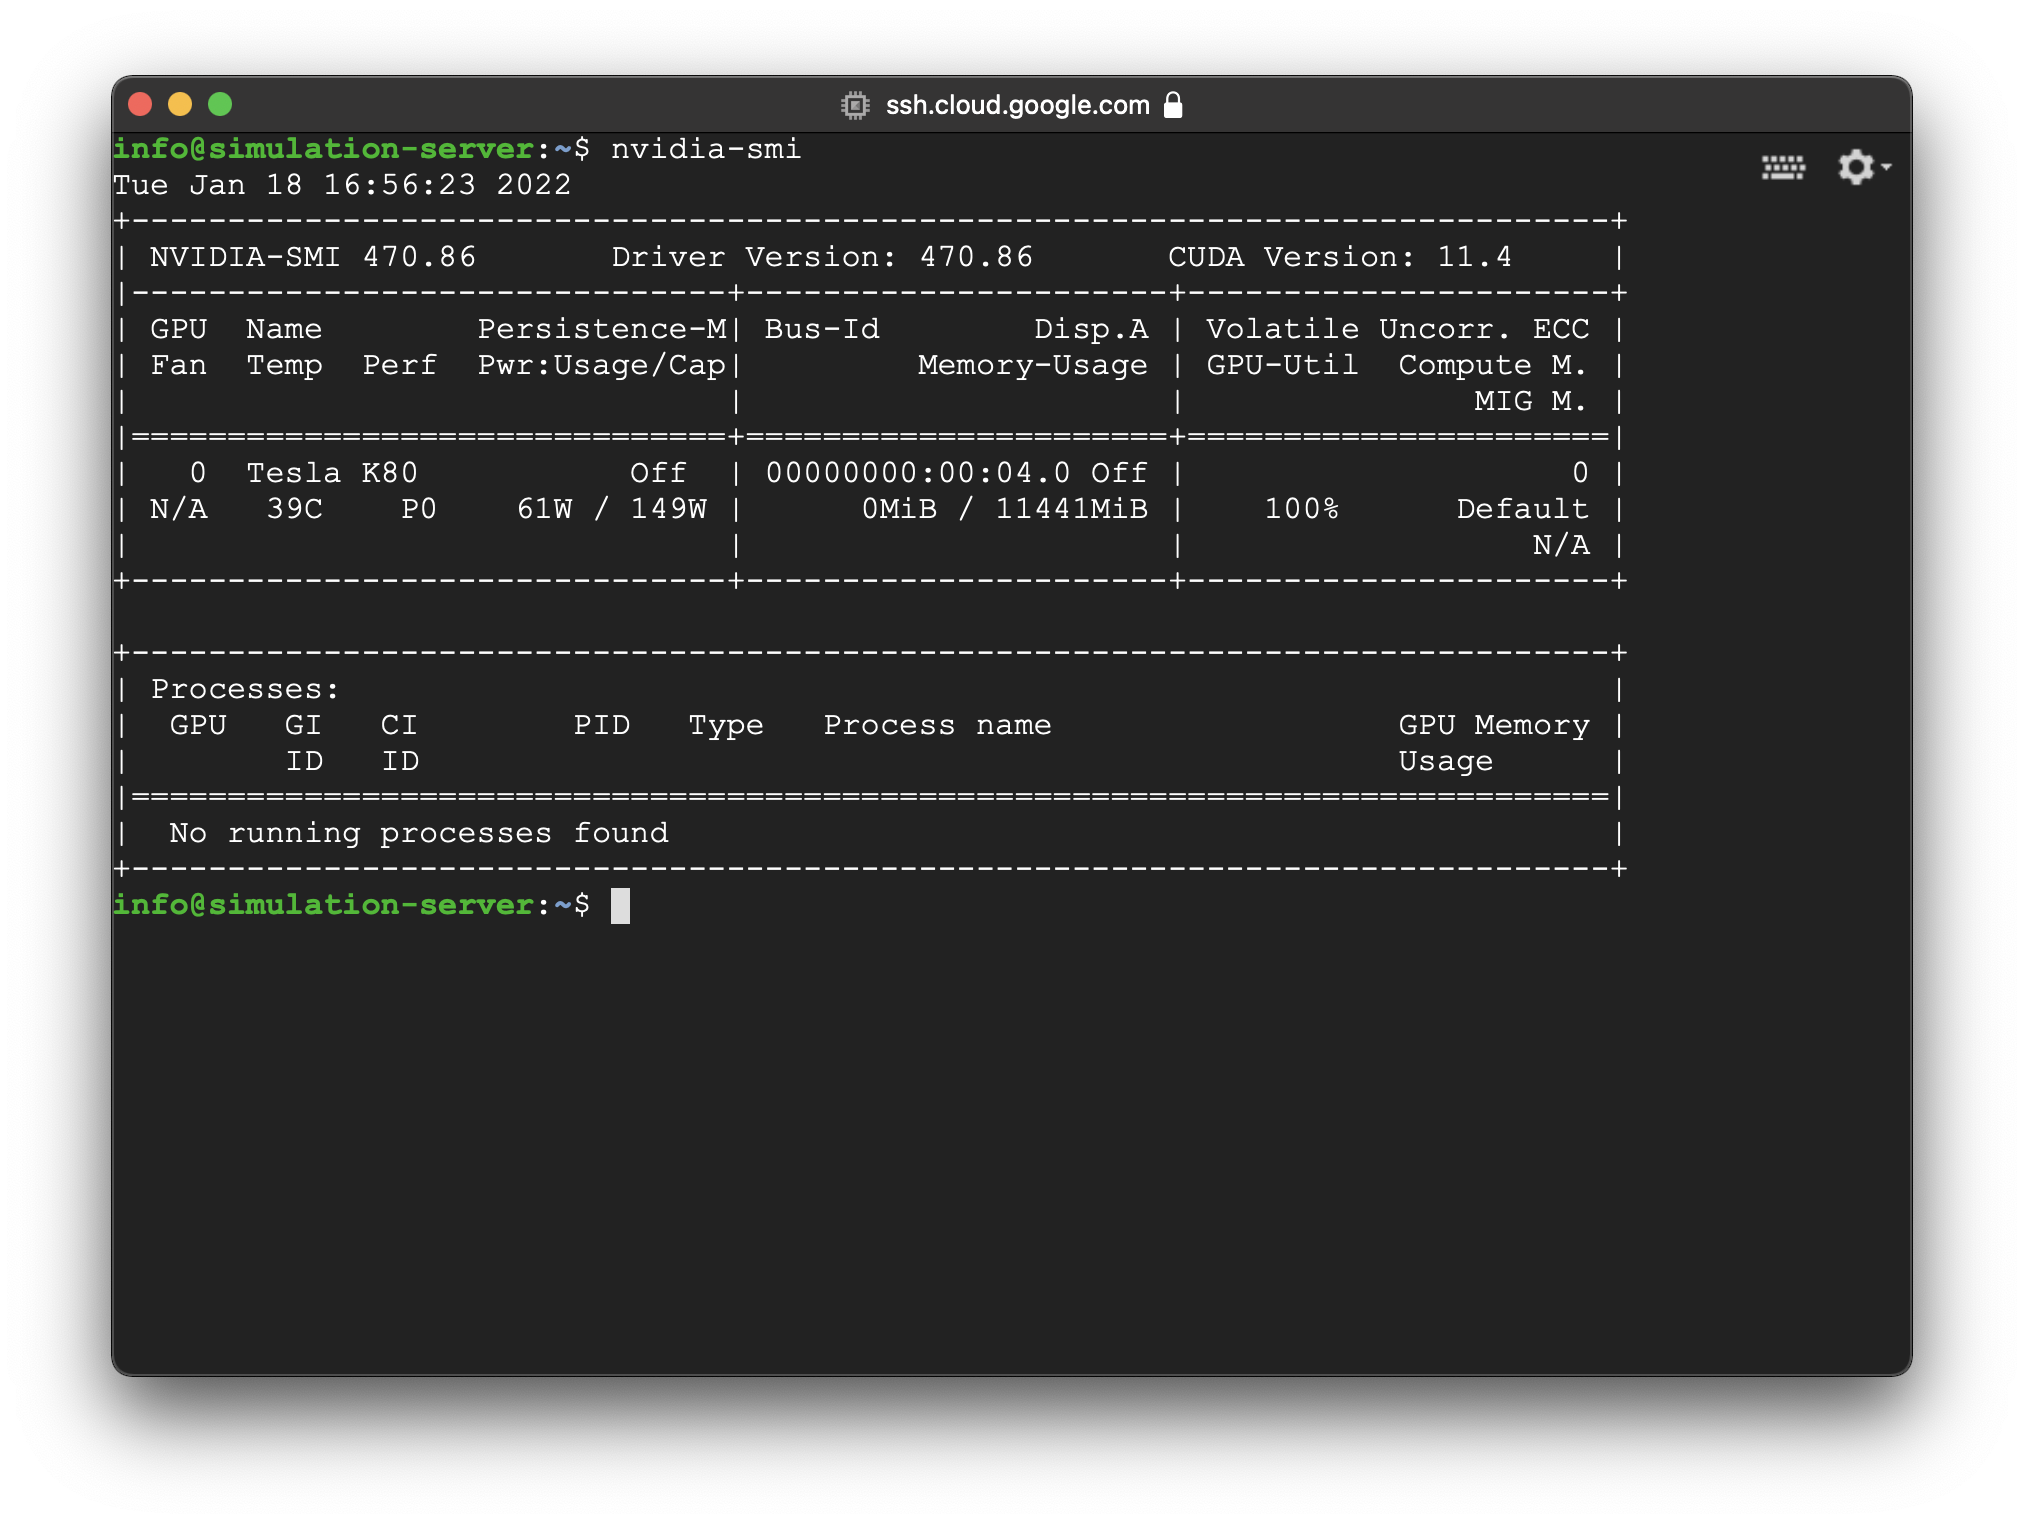This screenshot has width=2024, height=1524.
Task: Maximize the terminal with the green button
Action: [x=220, y=104]
